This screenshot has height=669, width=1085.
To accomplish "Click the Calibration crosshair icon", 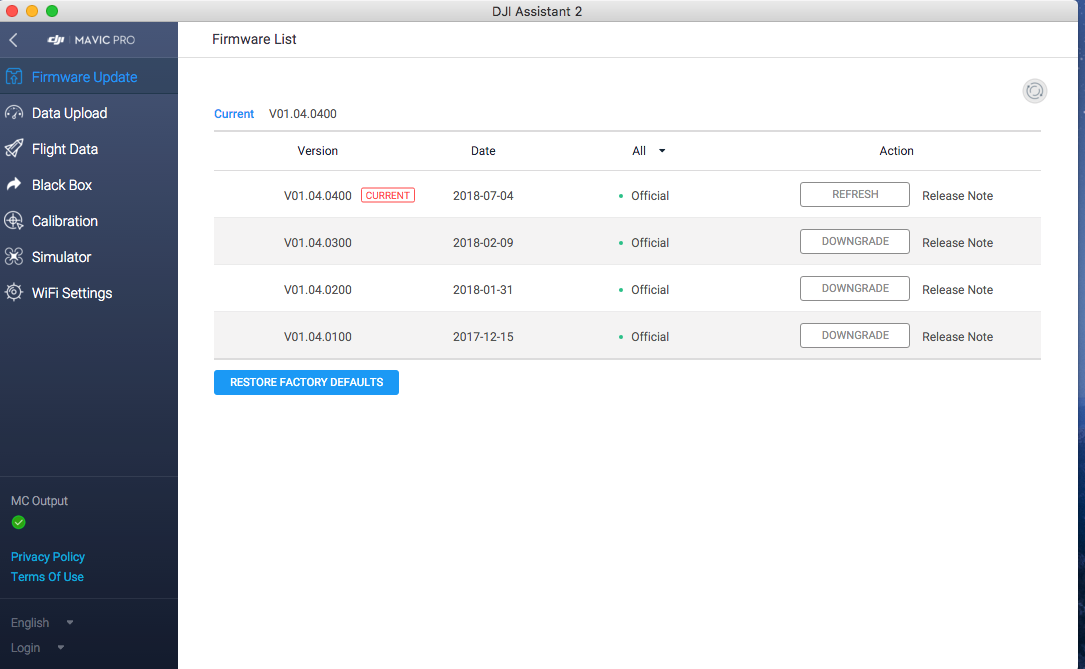I will 14,221.
